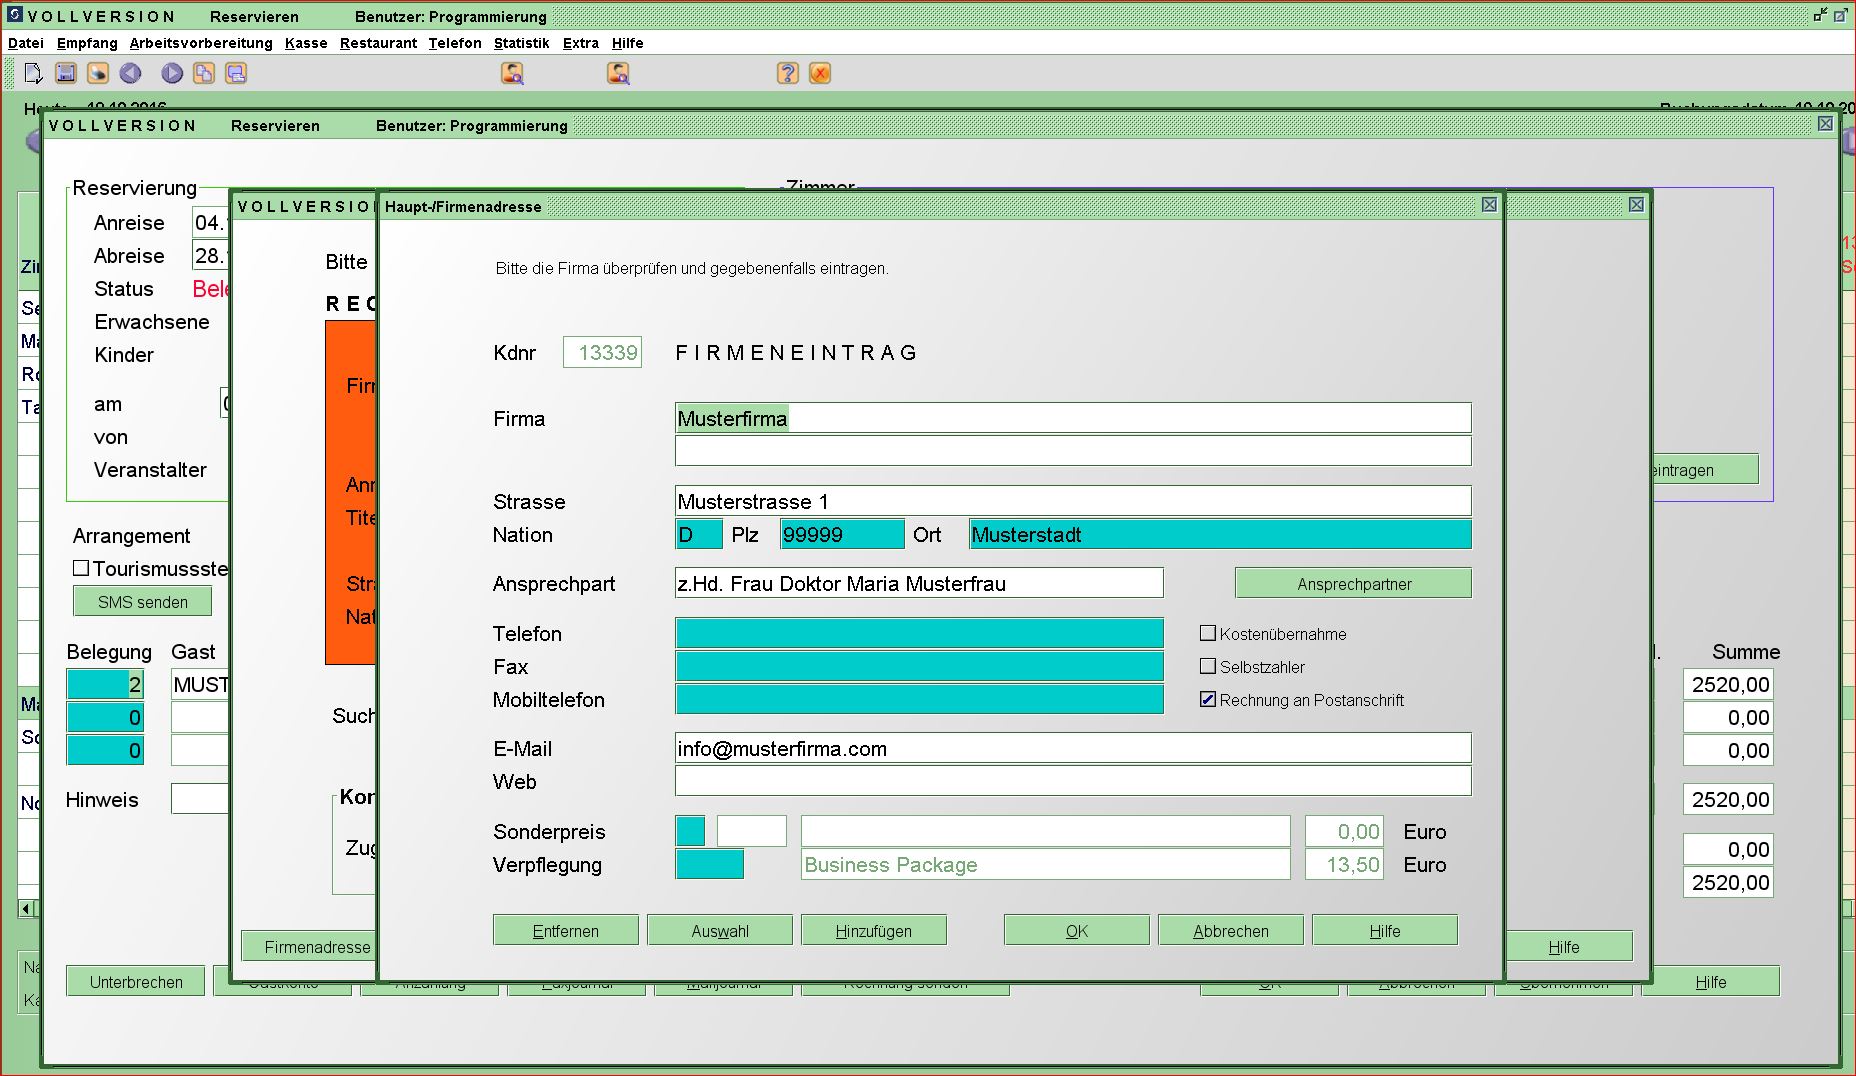Click the Hinzufügen button

click(874, 930)
